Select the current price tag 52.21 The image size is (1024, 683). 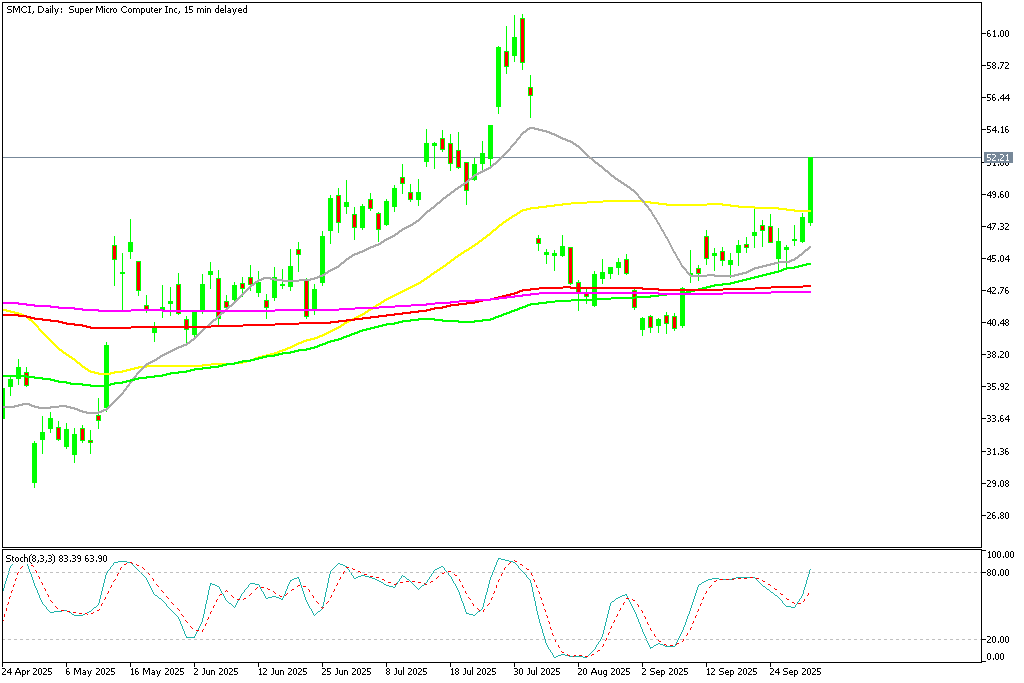(998, 158)
